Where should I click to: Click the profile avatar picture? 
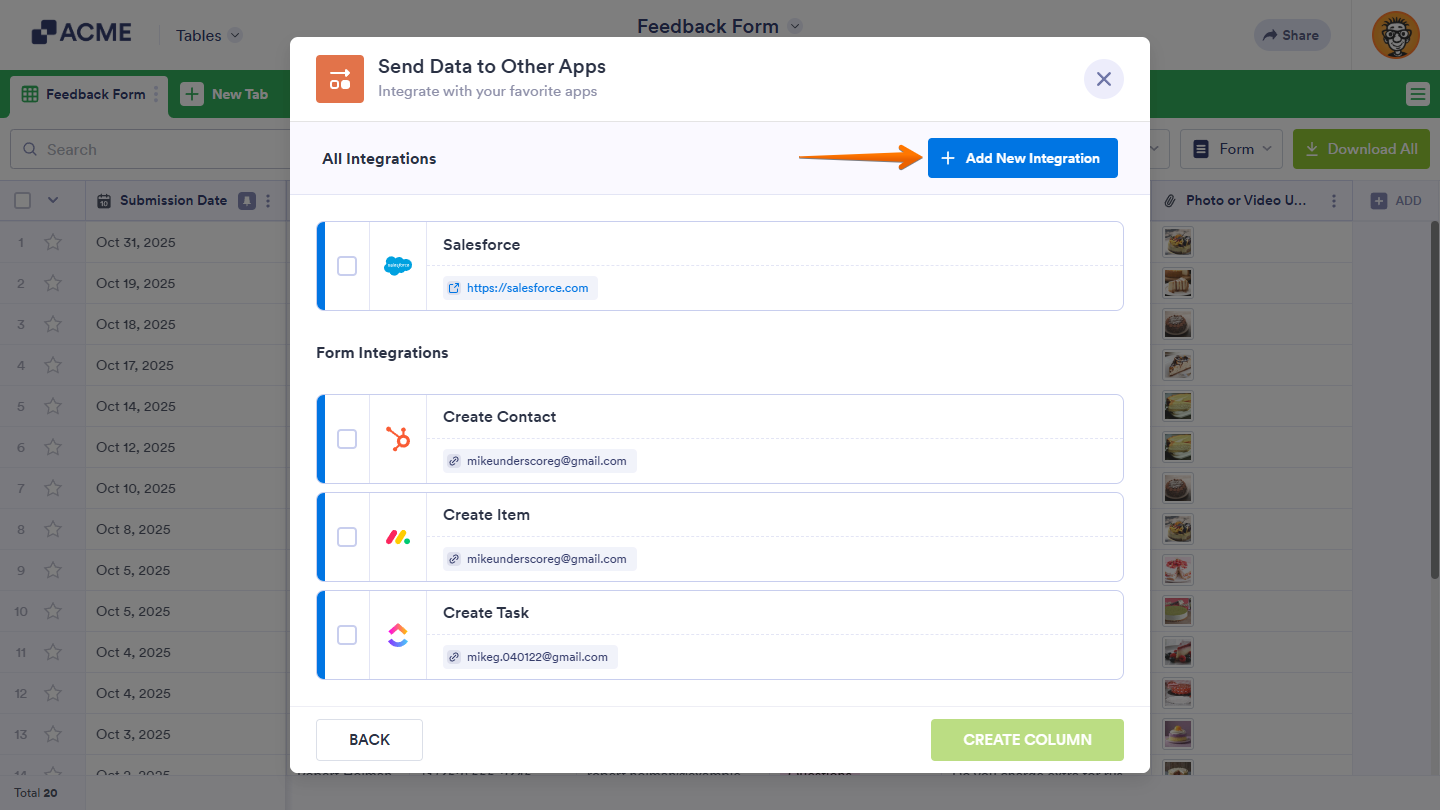tap(1395, 35)
